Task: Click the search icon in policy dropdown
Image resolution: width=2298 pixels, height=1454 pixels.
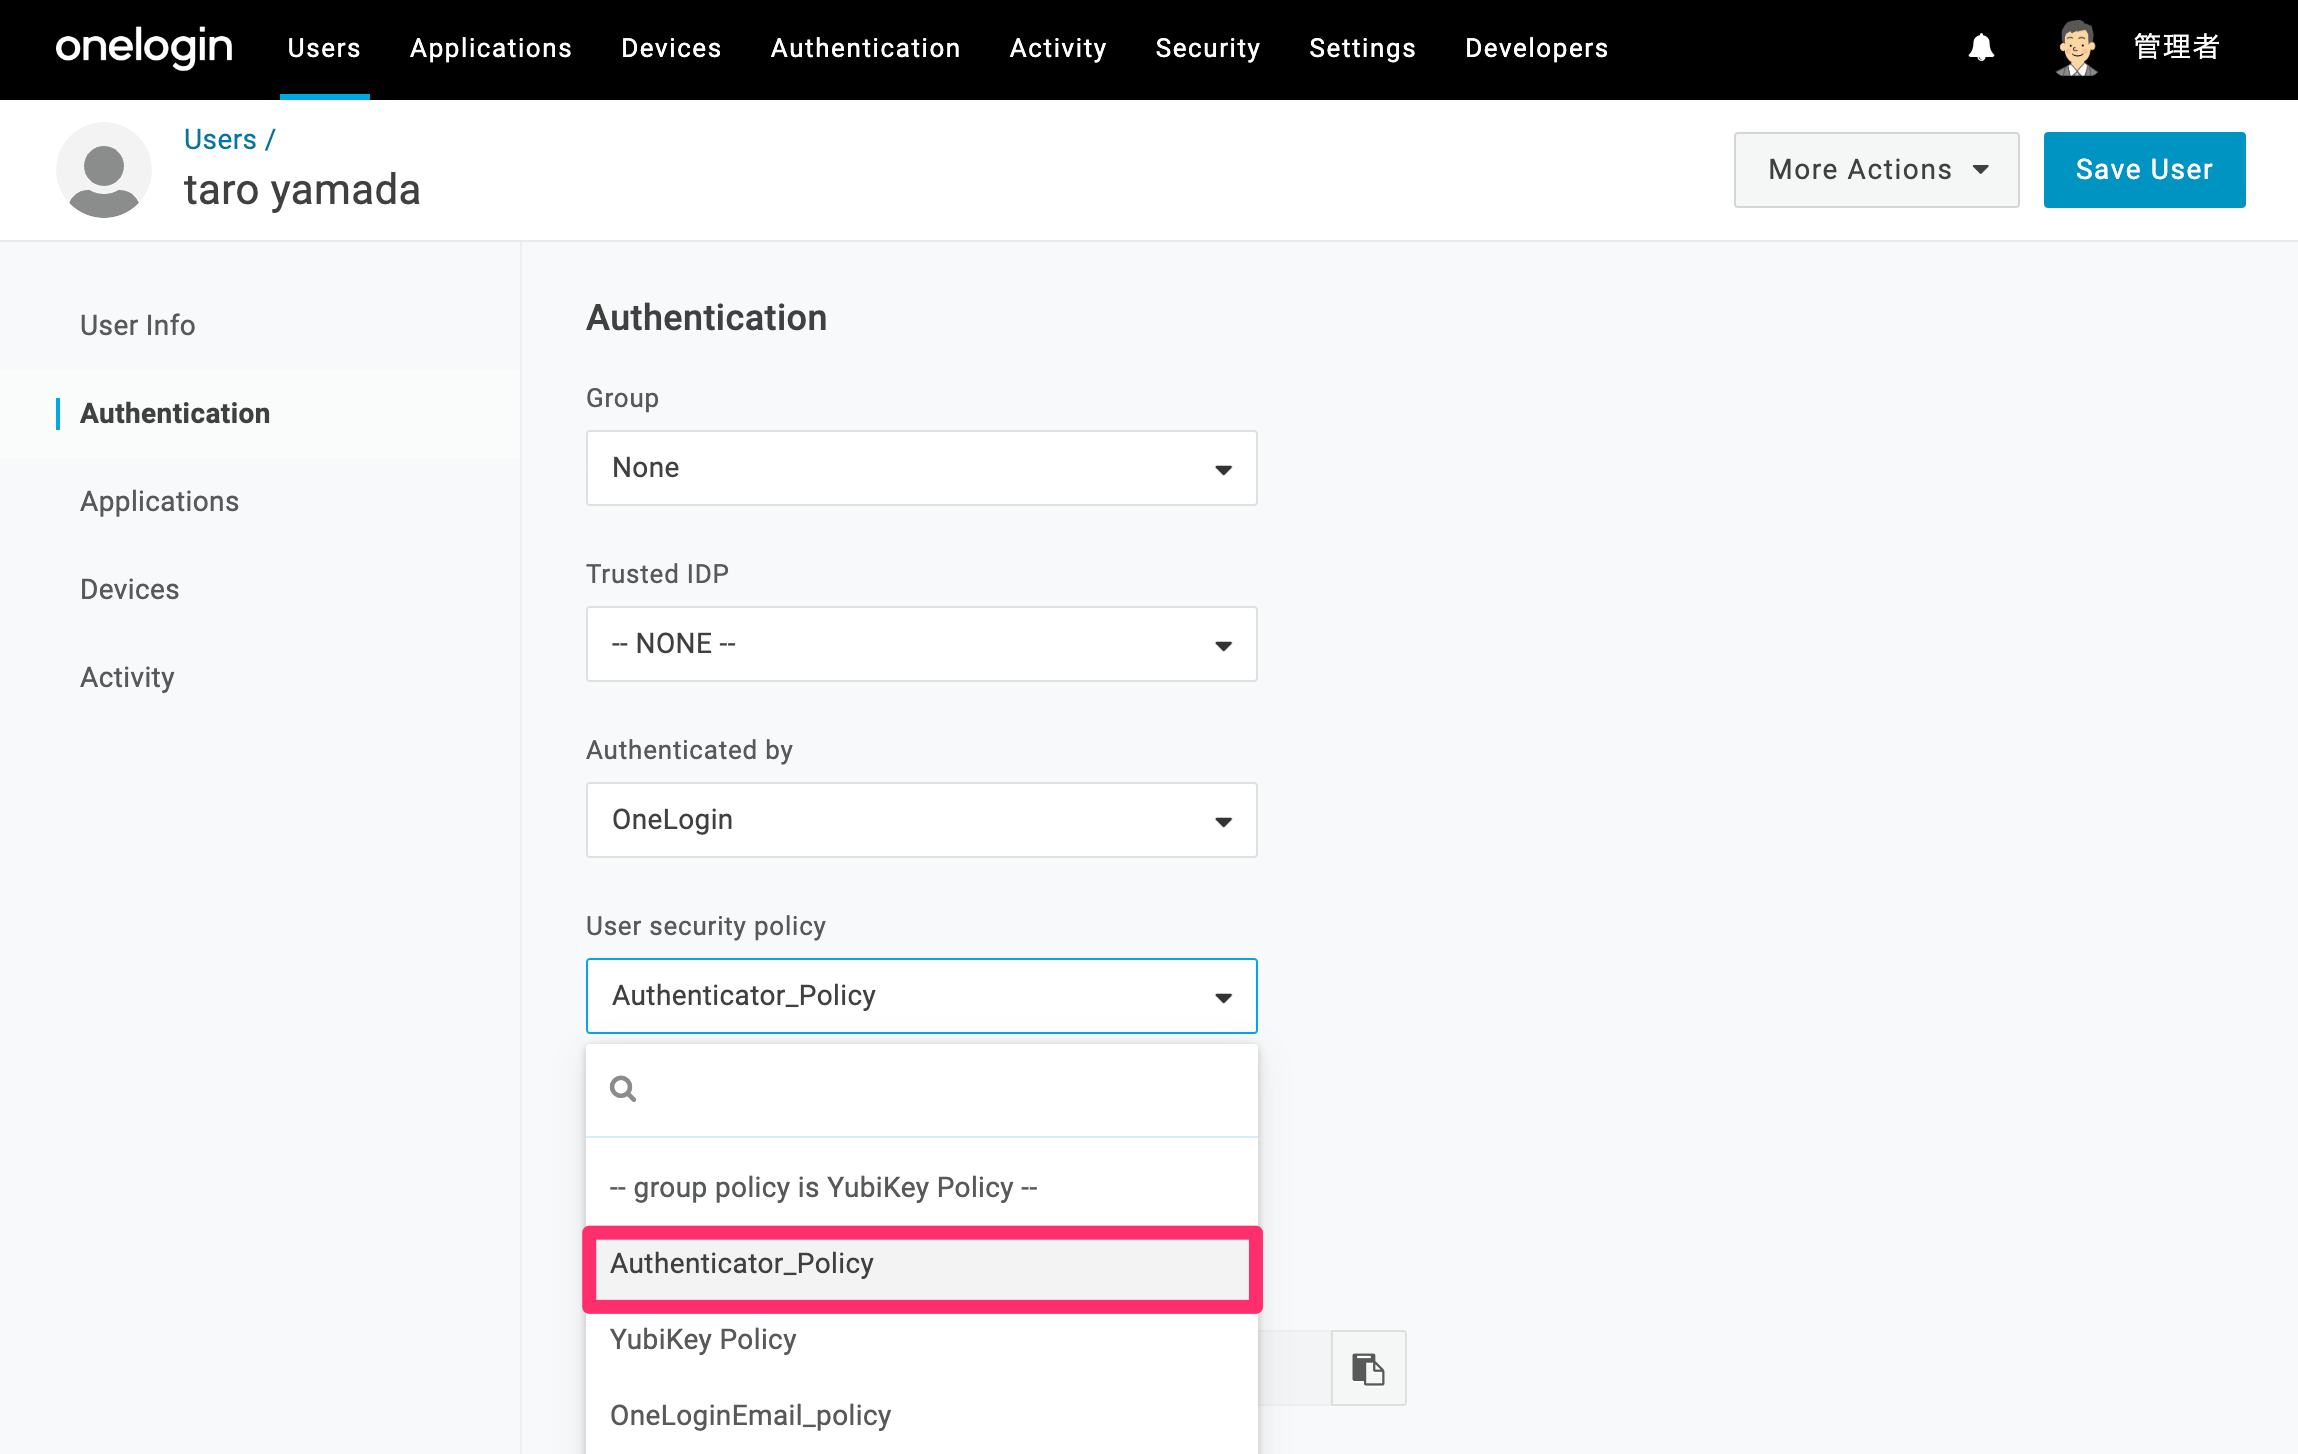Action: (x=623, y=1089)
